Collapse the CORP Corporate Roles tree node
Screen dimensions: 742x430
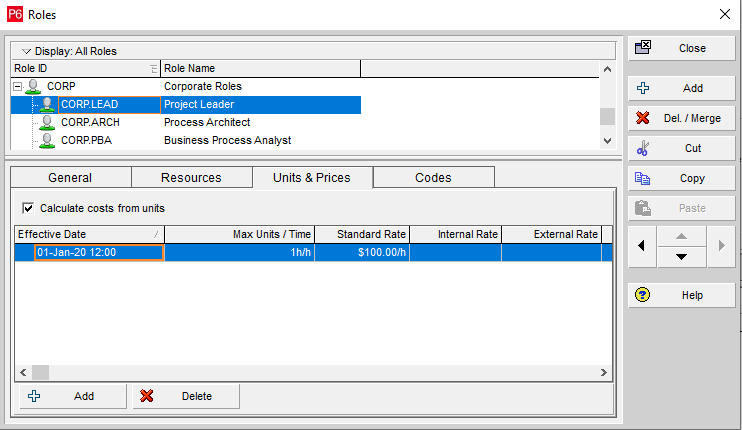pyautogui.click(x=17, y=87)
